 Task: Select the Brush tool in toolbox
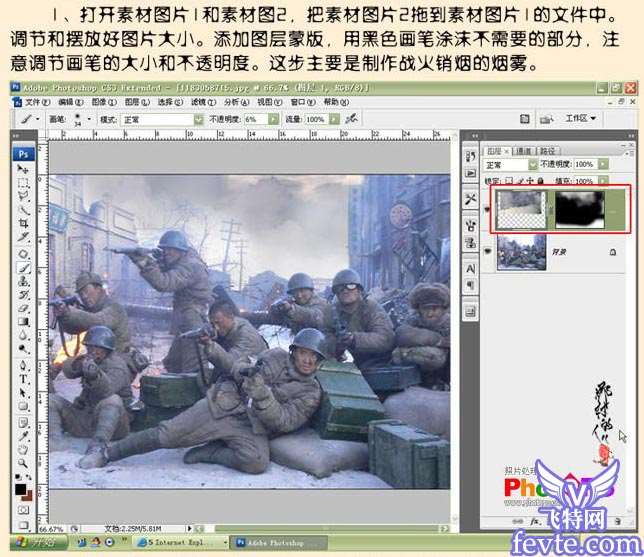pos(23,268)
